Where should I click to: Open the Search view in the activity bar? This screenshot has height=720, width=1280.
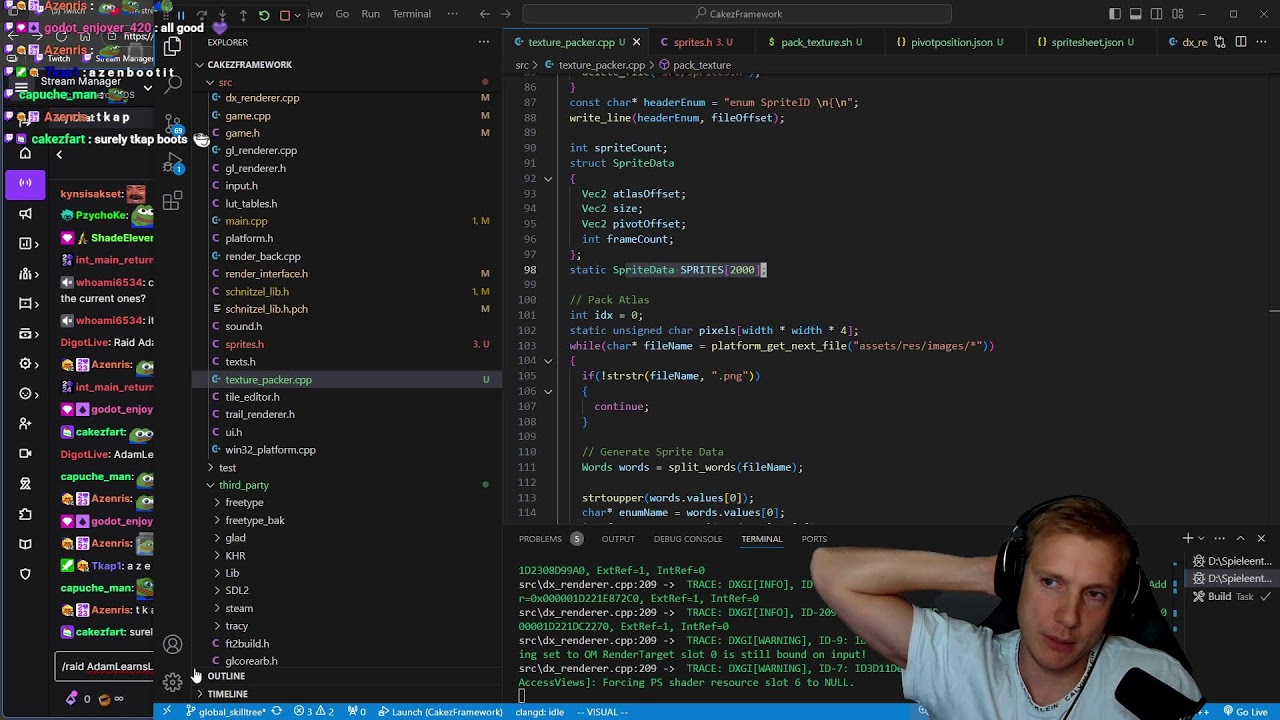pos(172,84)
